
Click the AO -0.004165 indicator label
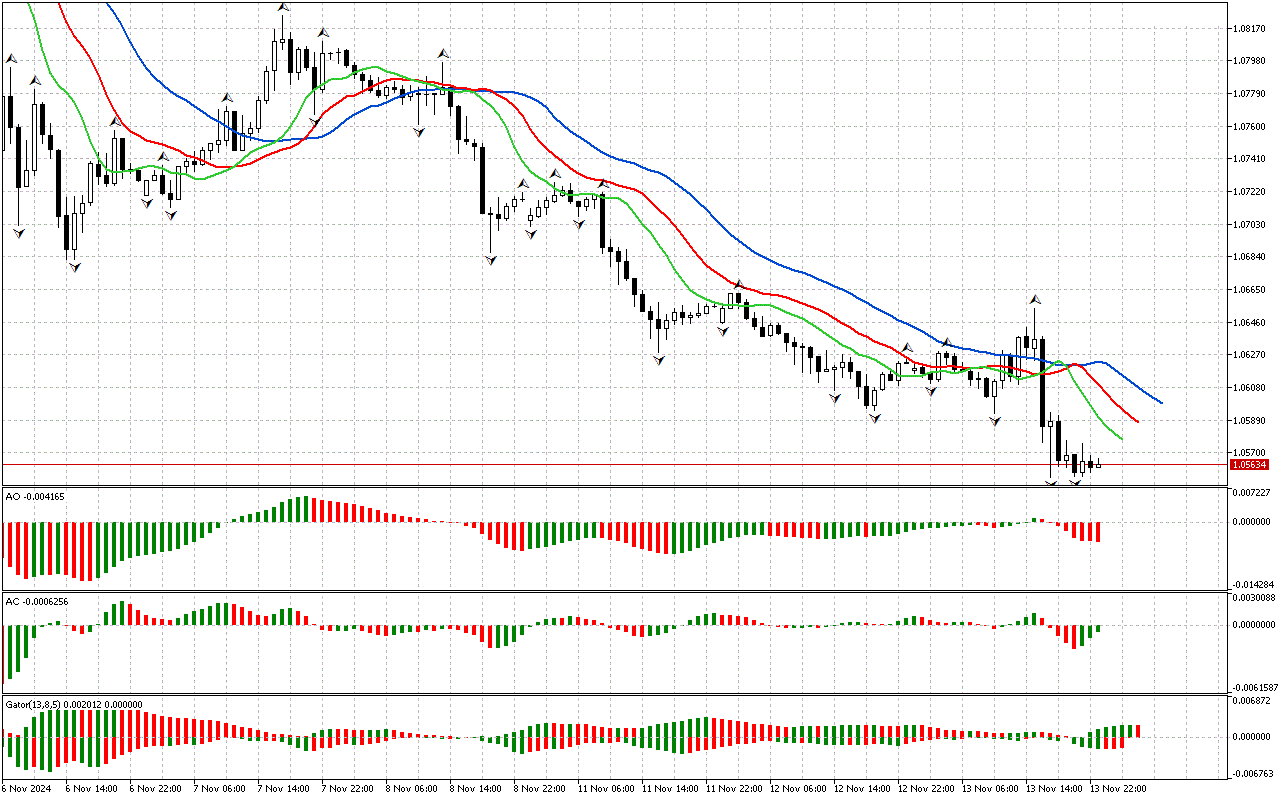pyautogui.click(x=35, y=497)
